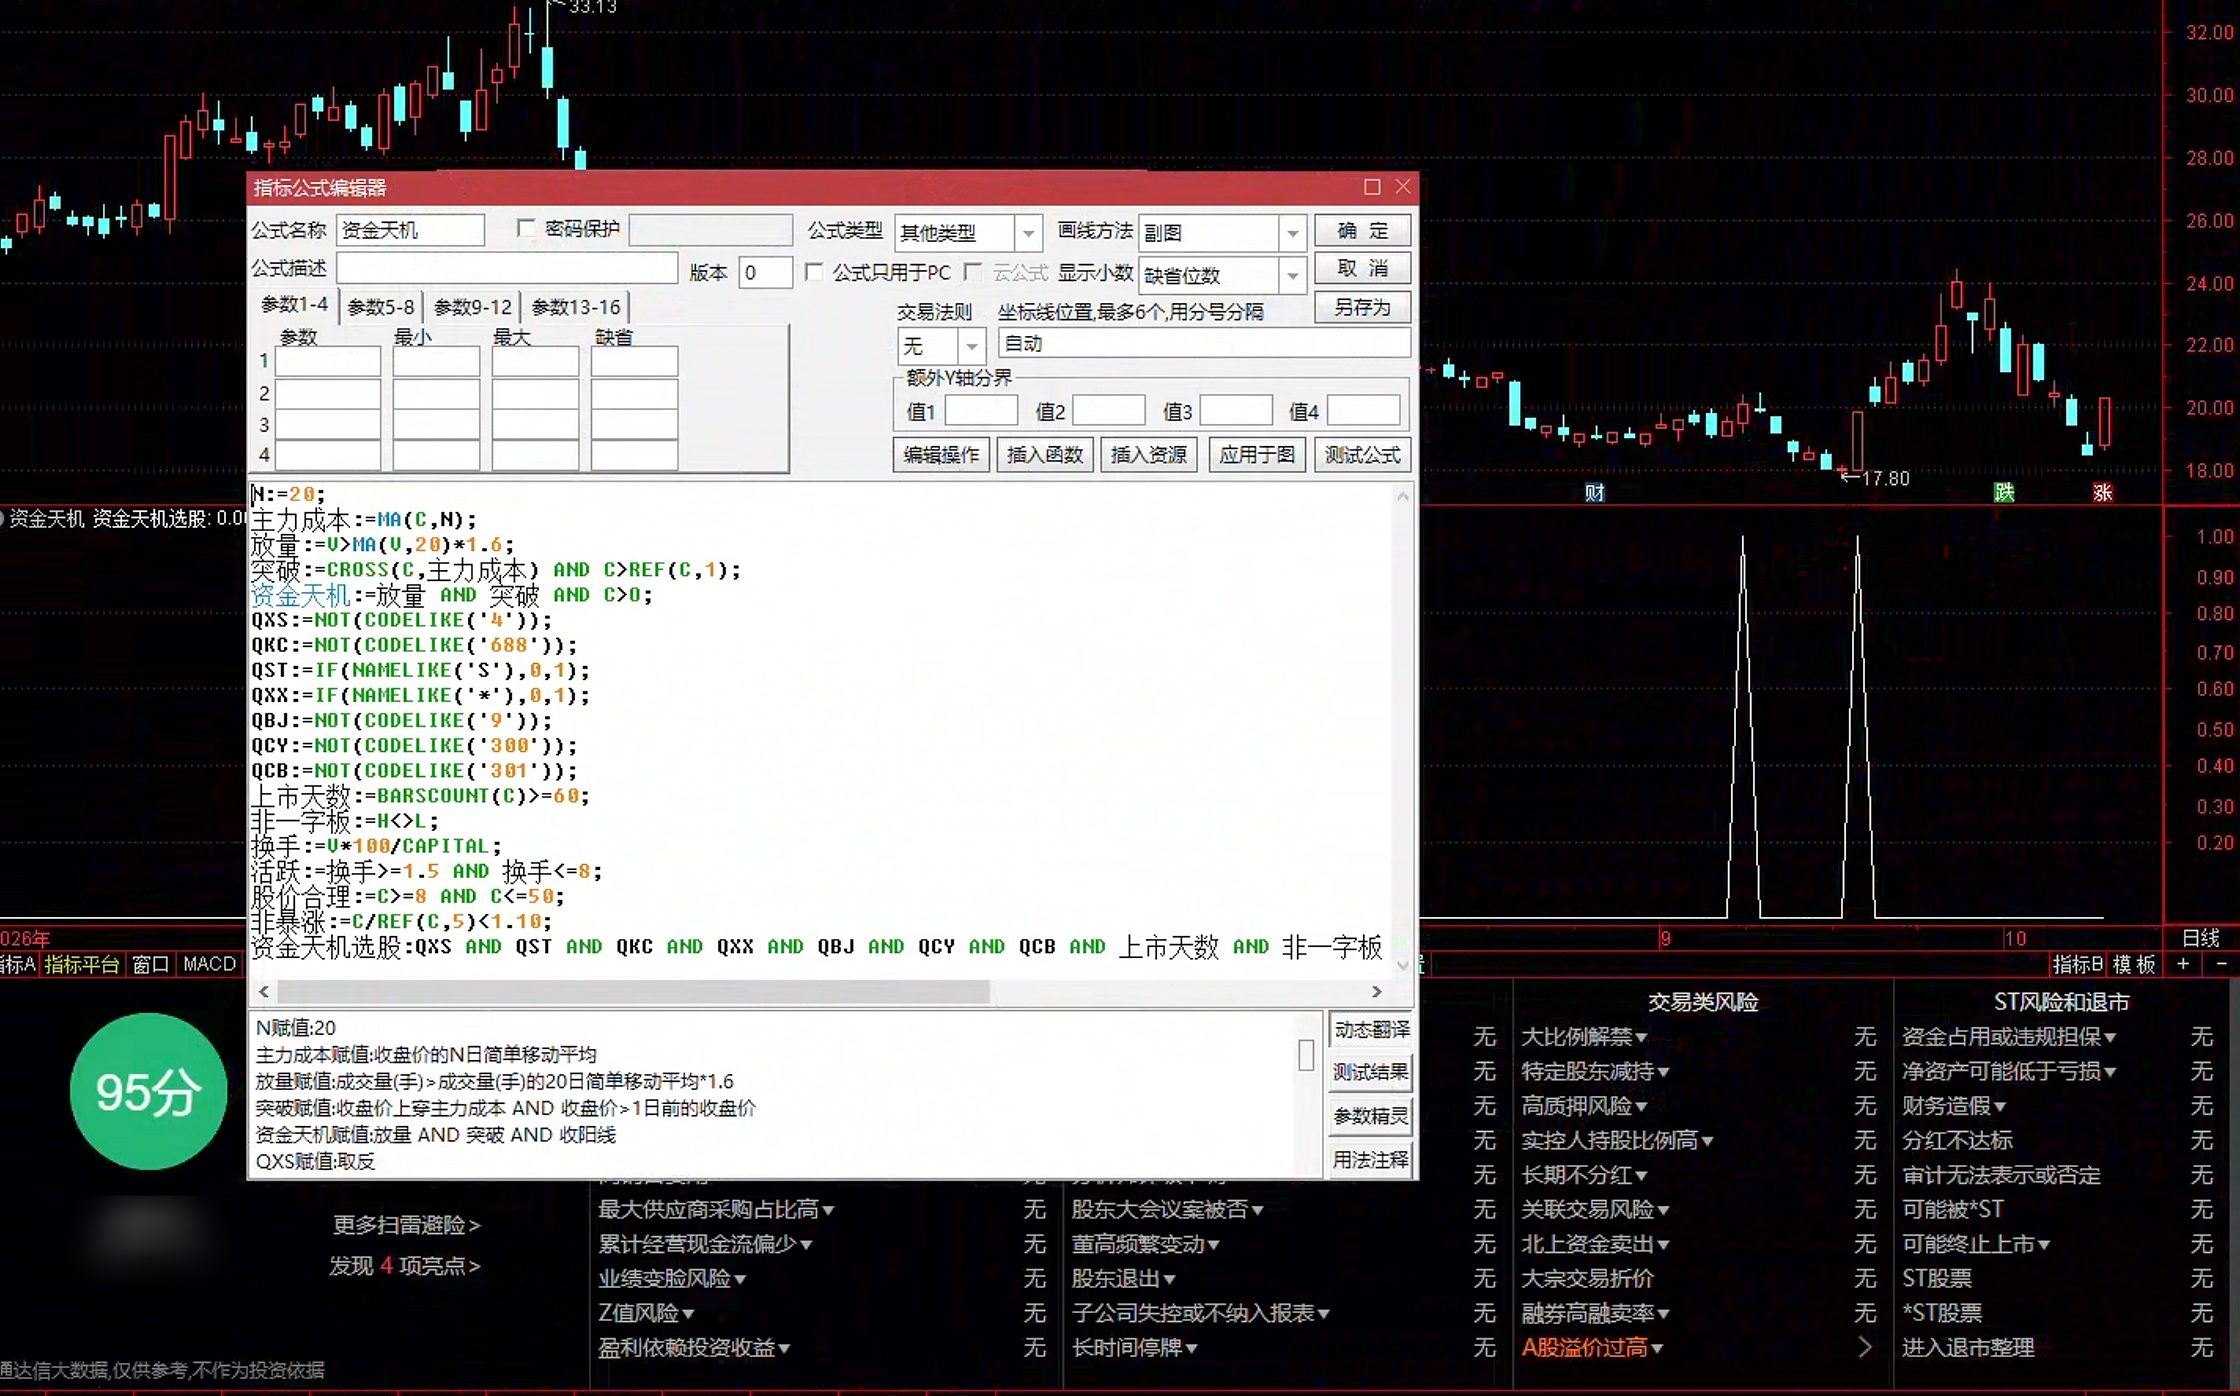Click the plus zoom icon beside 模板

pos(2183,964)
